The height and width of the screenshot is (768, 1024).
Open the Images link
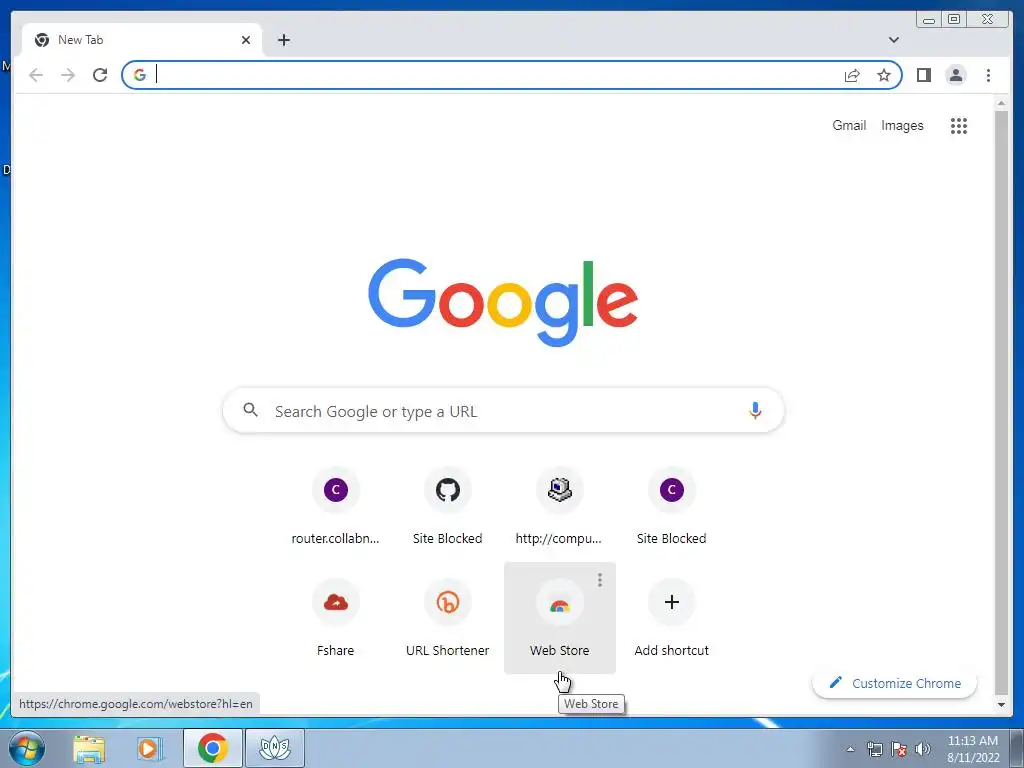[x=902, y=125]
